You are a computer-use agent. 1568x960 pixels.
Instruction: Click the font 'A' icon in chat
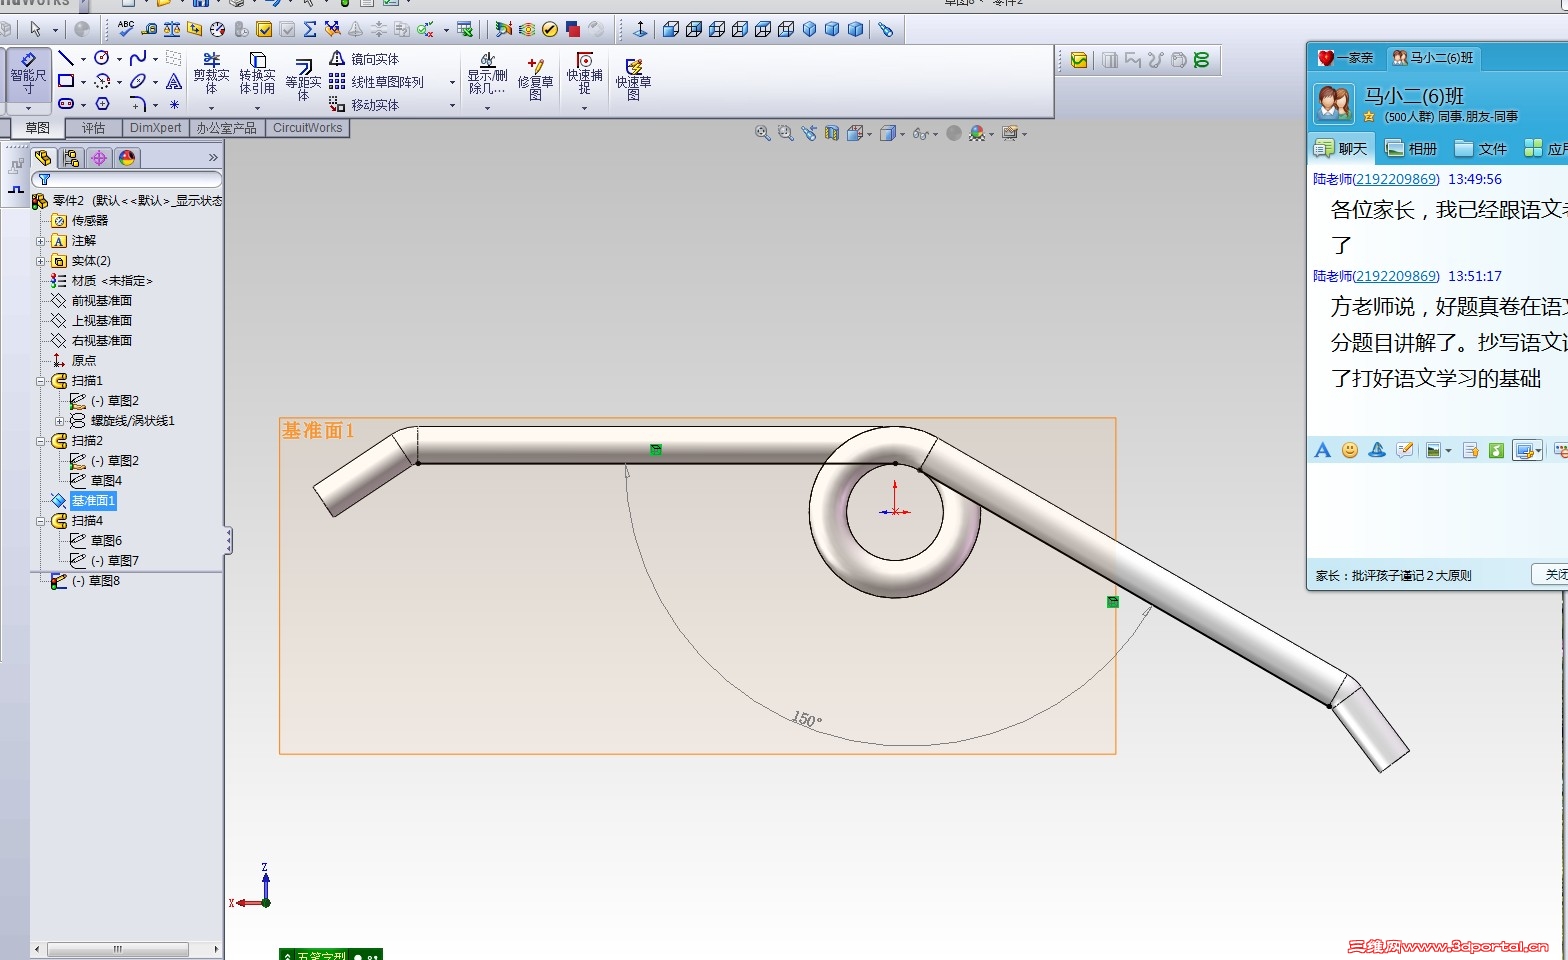(1322, 450)
